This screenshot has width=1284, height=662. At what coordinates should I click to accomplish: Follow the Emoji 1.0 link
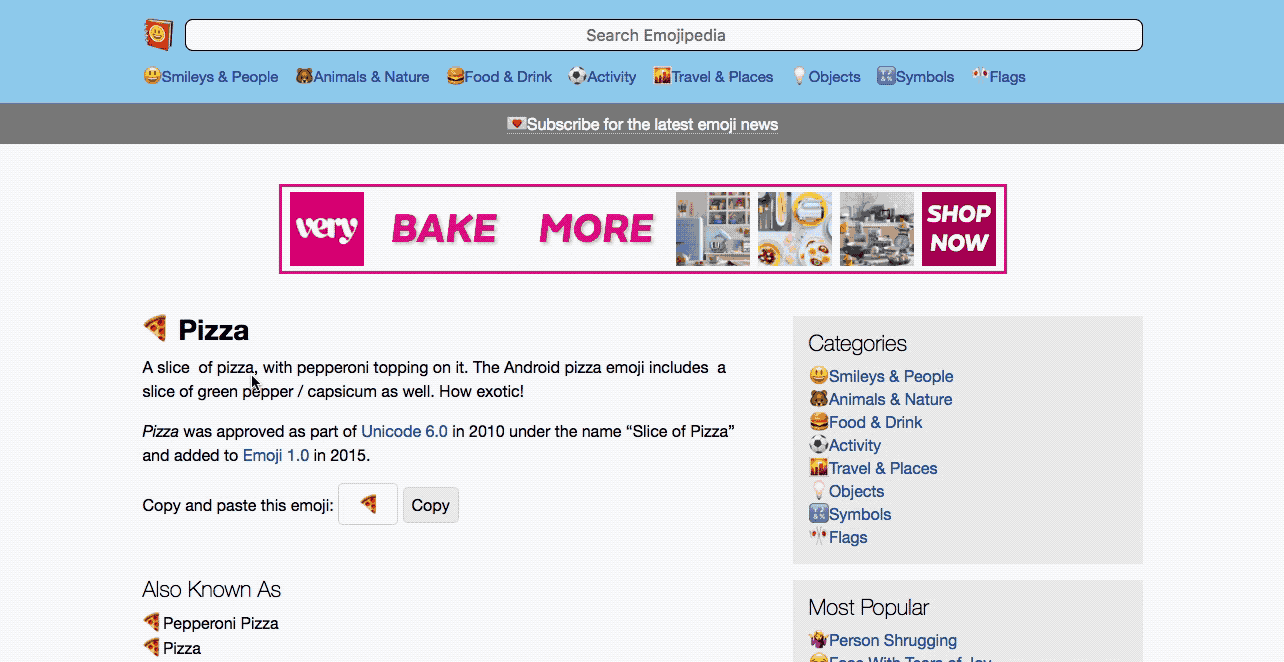pyautogui.click(x=276, y=455)
